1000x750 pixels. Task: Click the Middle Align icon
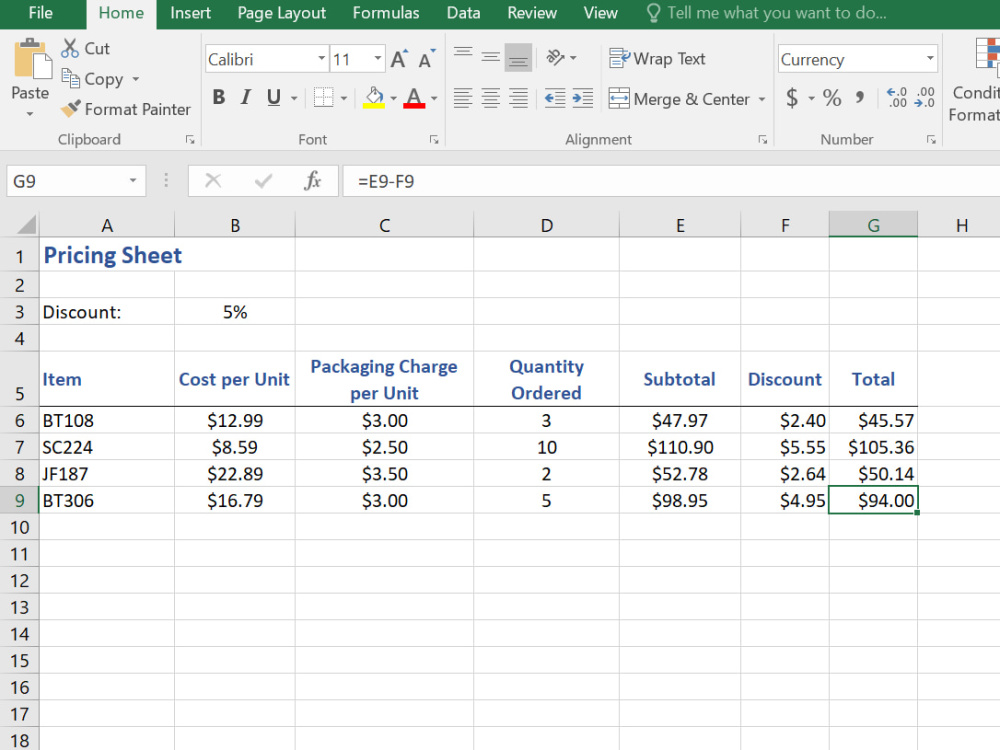[490, 58]
